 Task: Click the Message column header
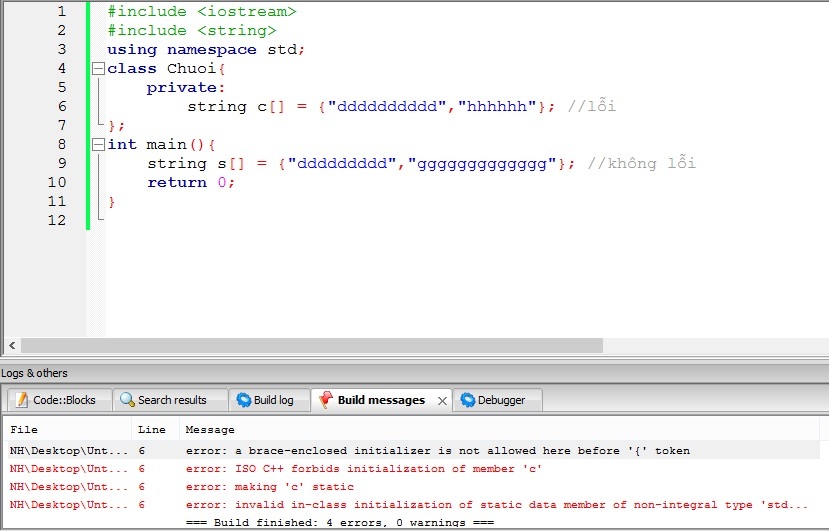point(210,430)
